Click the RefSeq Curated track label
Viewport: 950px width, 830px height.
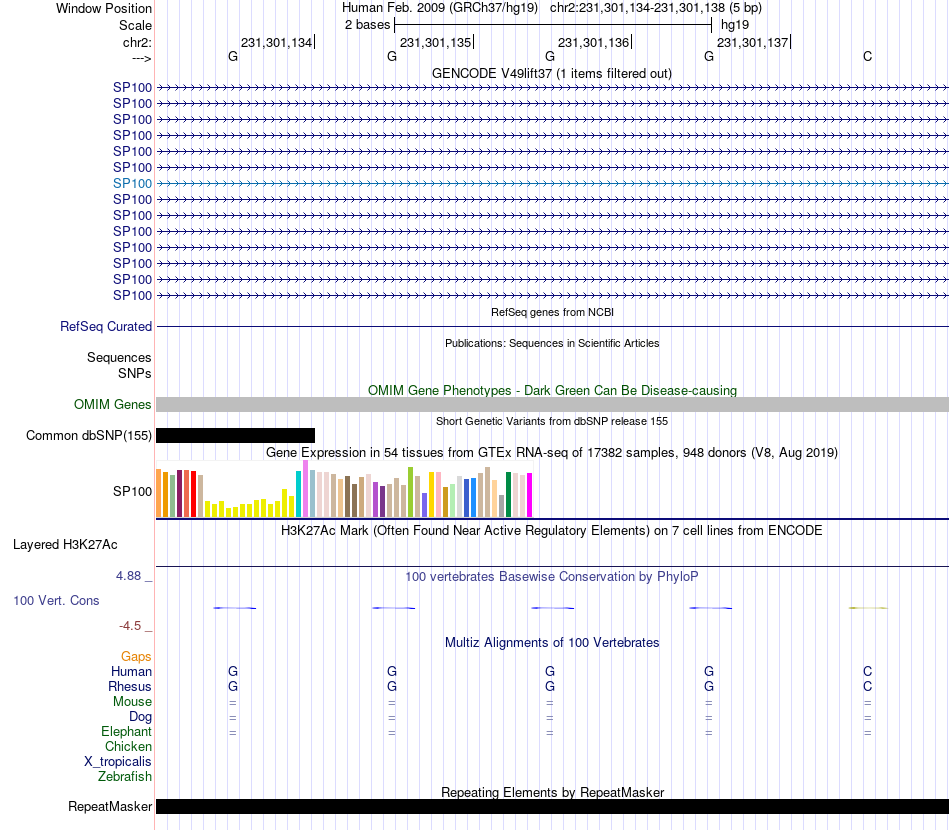click(106, 327)
